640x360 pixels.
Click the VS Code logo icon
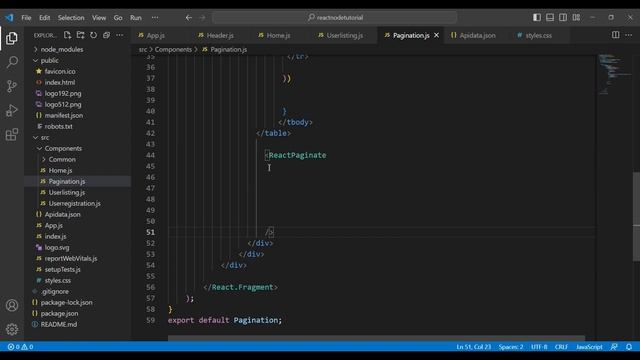point(9,18)
